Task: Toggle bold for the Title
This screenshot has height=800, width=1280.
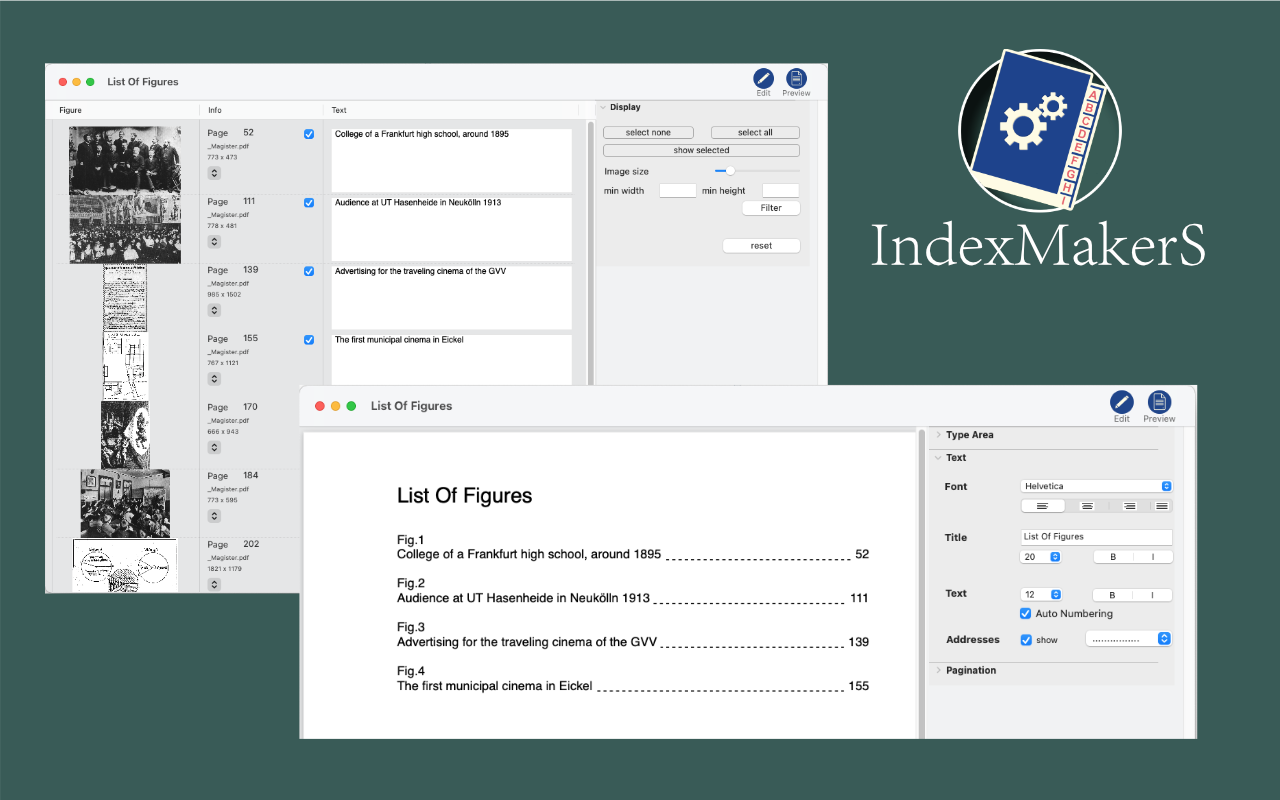Action: click(x=1113, y=557)
